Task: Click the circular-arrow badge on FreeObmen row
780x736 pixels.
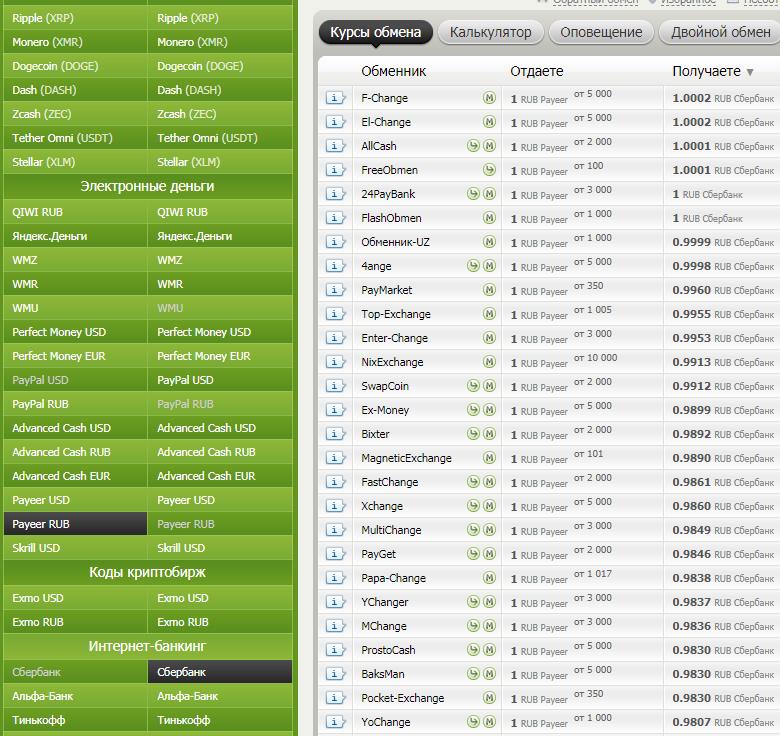Action: [489, 170]
